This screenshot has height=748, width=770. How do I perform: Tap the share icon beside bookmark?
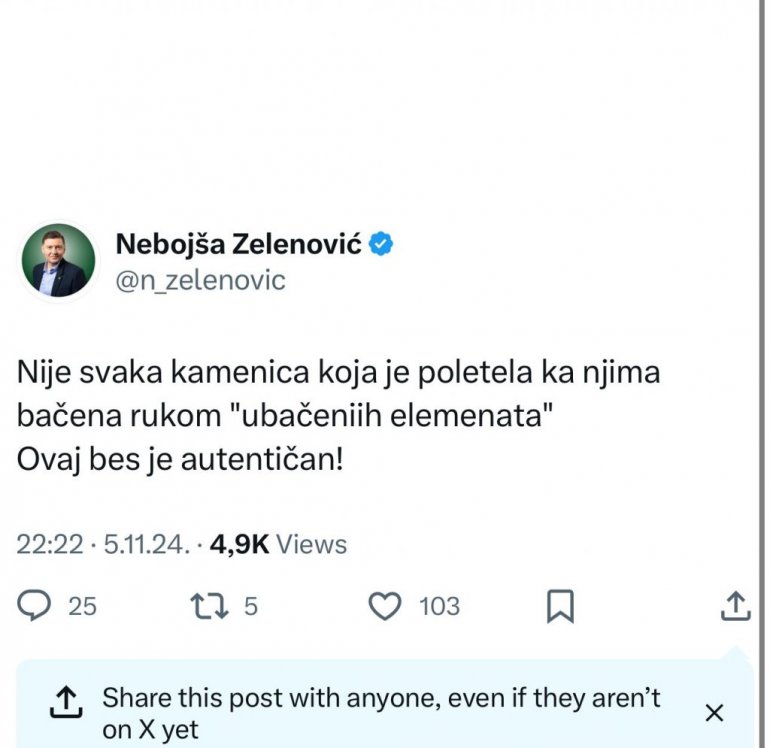(735, 605)
